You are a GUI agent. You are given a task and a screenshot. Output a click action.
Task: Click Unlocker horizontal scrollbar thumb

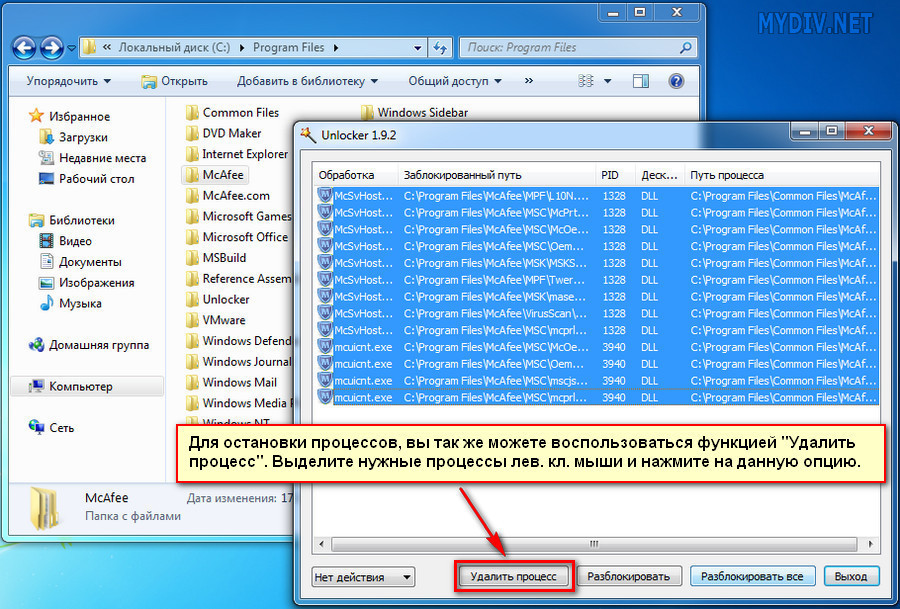594,544
